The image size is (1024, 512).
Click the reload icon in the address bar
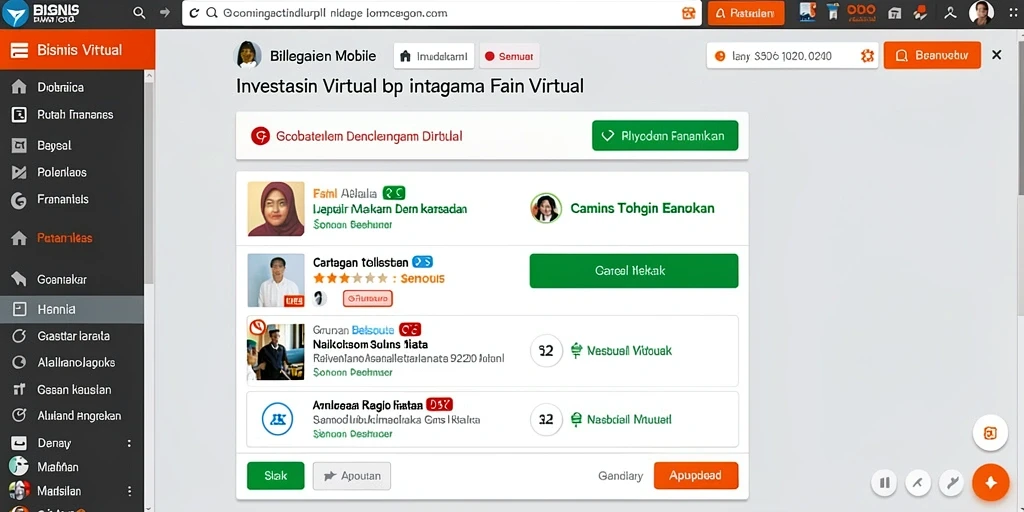pos(194,12)
